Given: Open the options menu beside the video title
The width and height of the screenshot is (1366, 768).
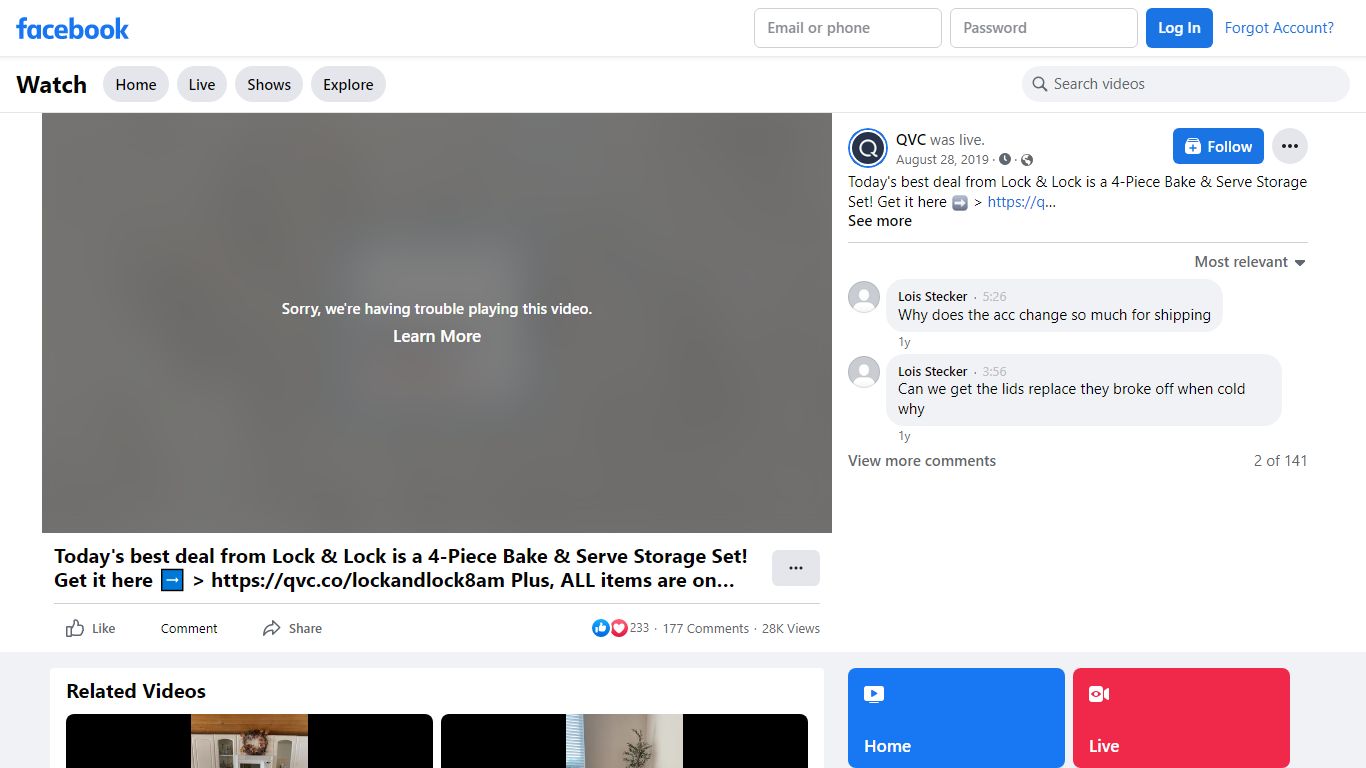Looking at the screenshot, I should [796, 568].
